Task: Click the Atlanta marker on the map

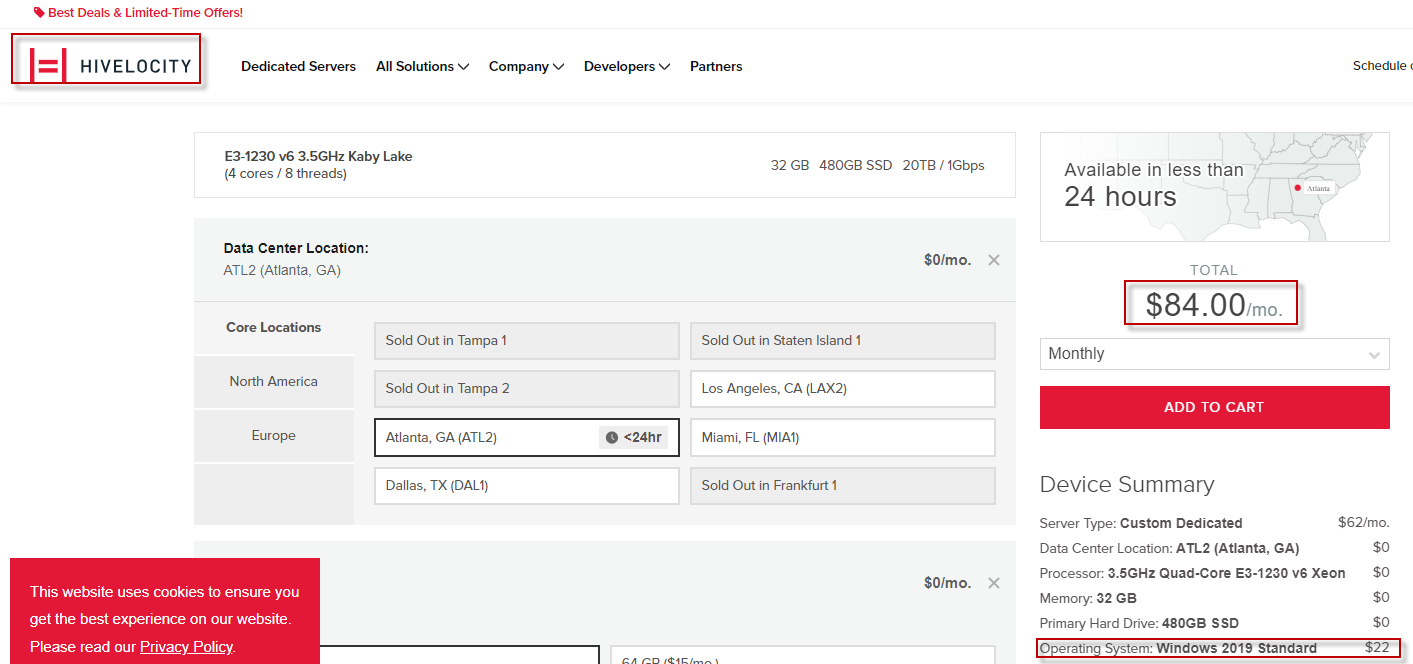Action: pos(1297,187)
